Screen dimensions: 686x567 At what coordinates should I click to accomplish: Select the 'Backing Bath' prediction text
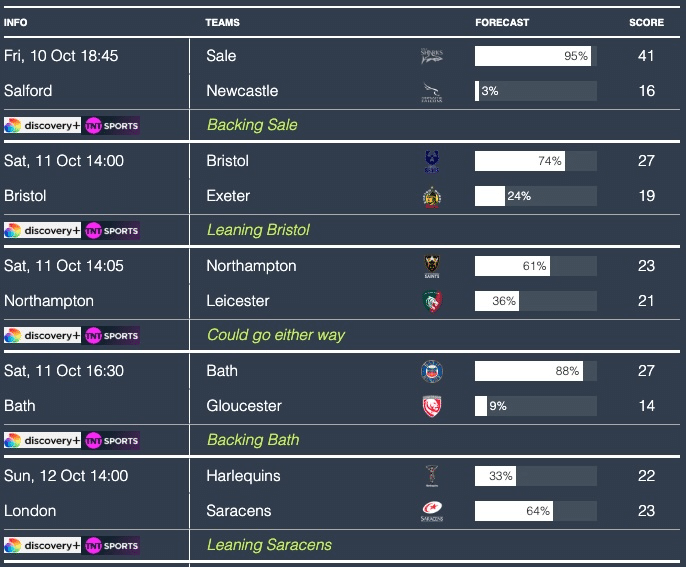[x=253, y=440]
